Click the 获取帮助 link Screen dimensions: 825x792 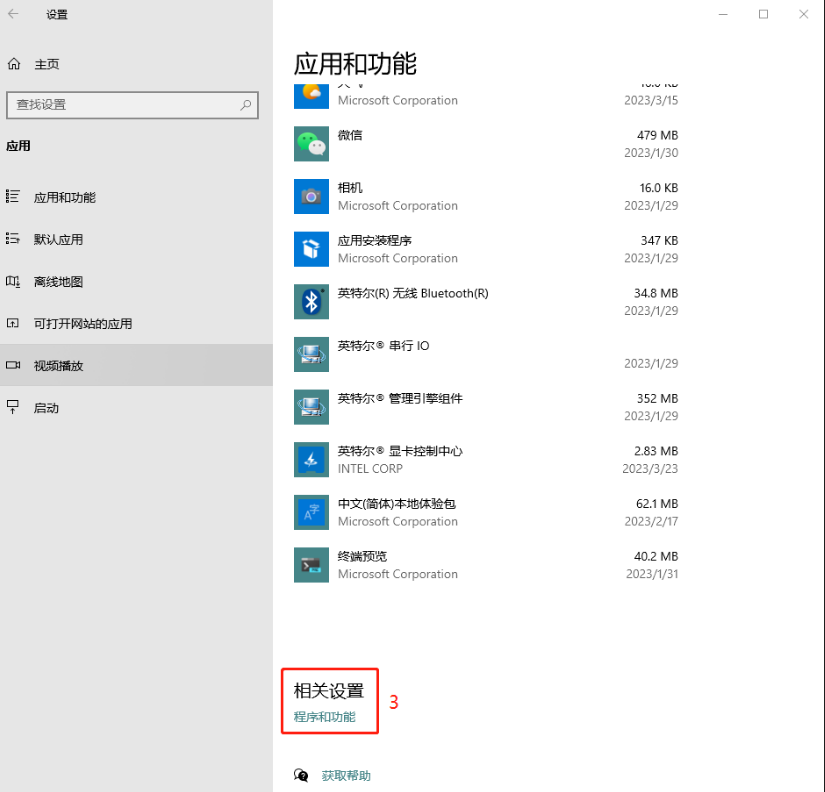(346, 775)
